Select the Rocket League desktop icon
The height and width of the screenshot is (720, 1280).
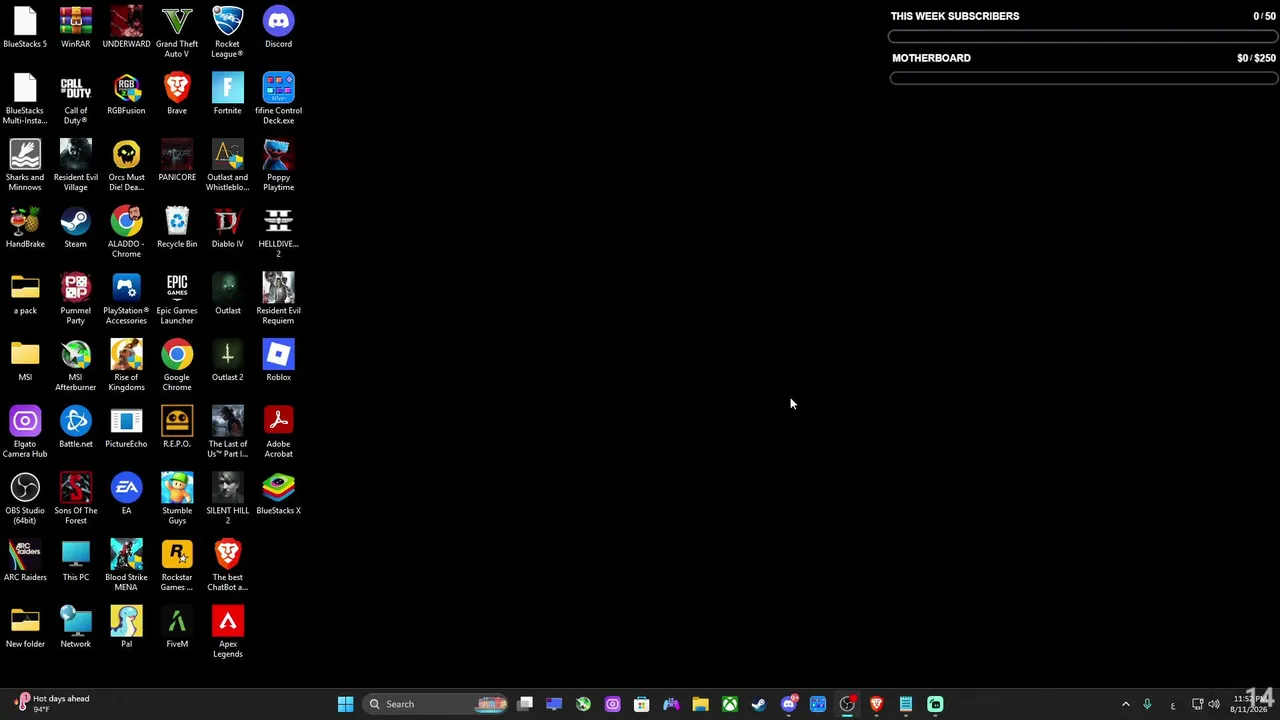pos(227,32)
